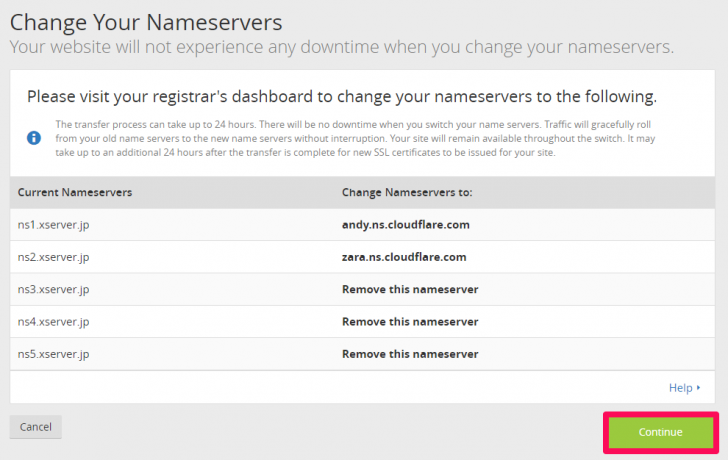The image size is (728, 460).
Task: Select the ns1.xserver.jp nameserver text
Action: click(53, 225)
